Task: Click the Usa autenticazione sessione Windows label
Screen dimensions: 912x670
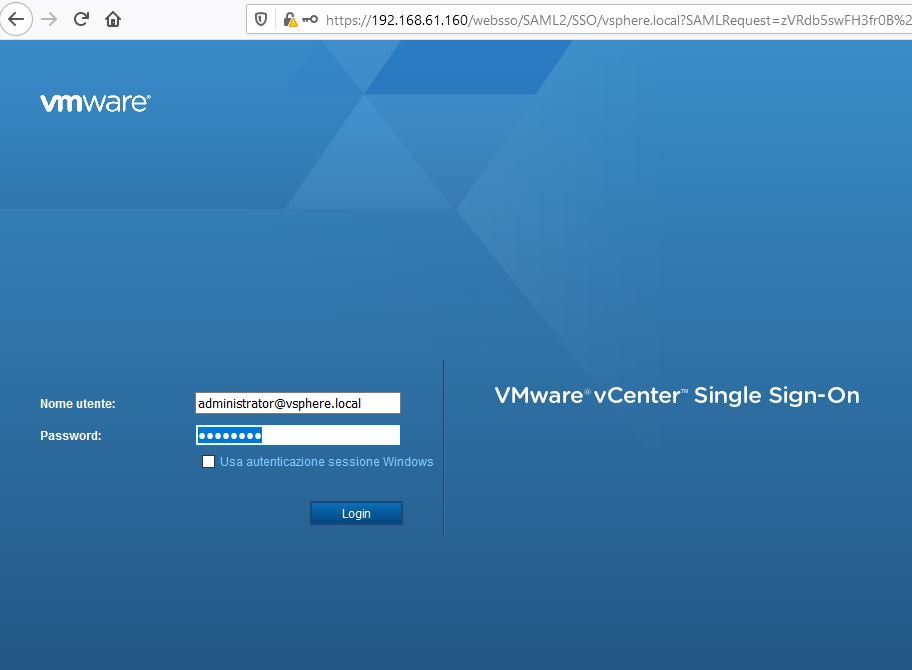Action: [326, 462]
